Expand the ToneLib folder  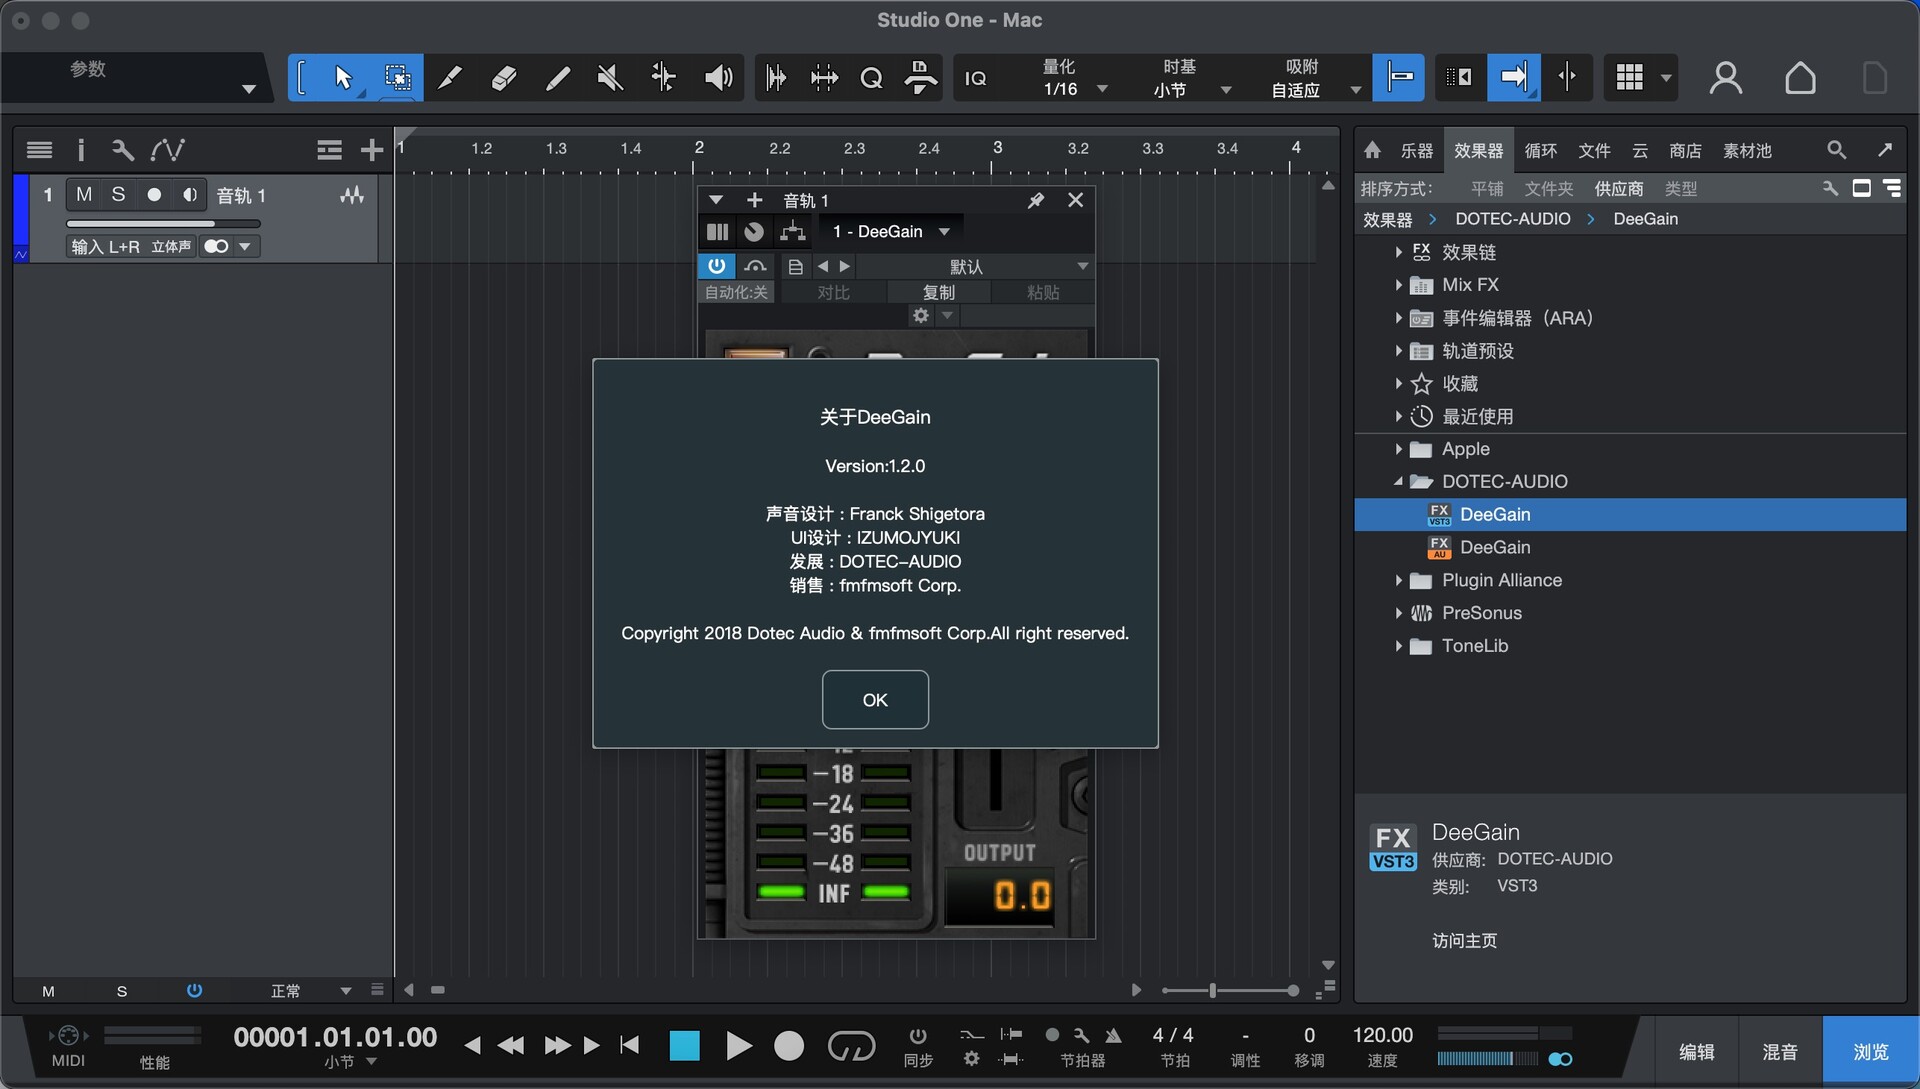coord(1398,646)
